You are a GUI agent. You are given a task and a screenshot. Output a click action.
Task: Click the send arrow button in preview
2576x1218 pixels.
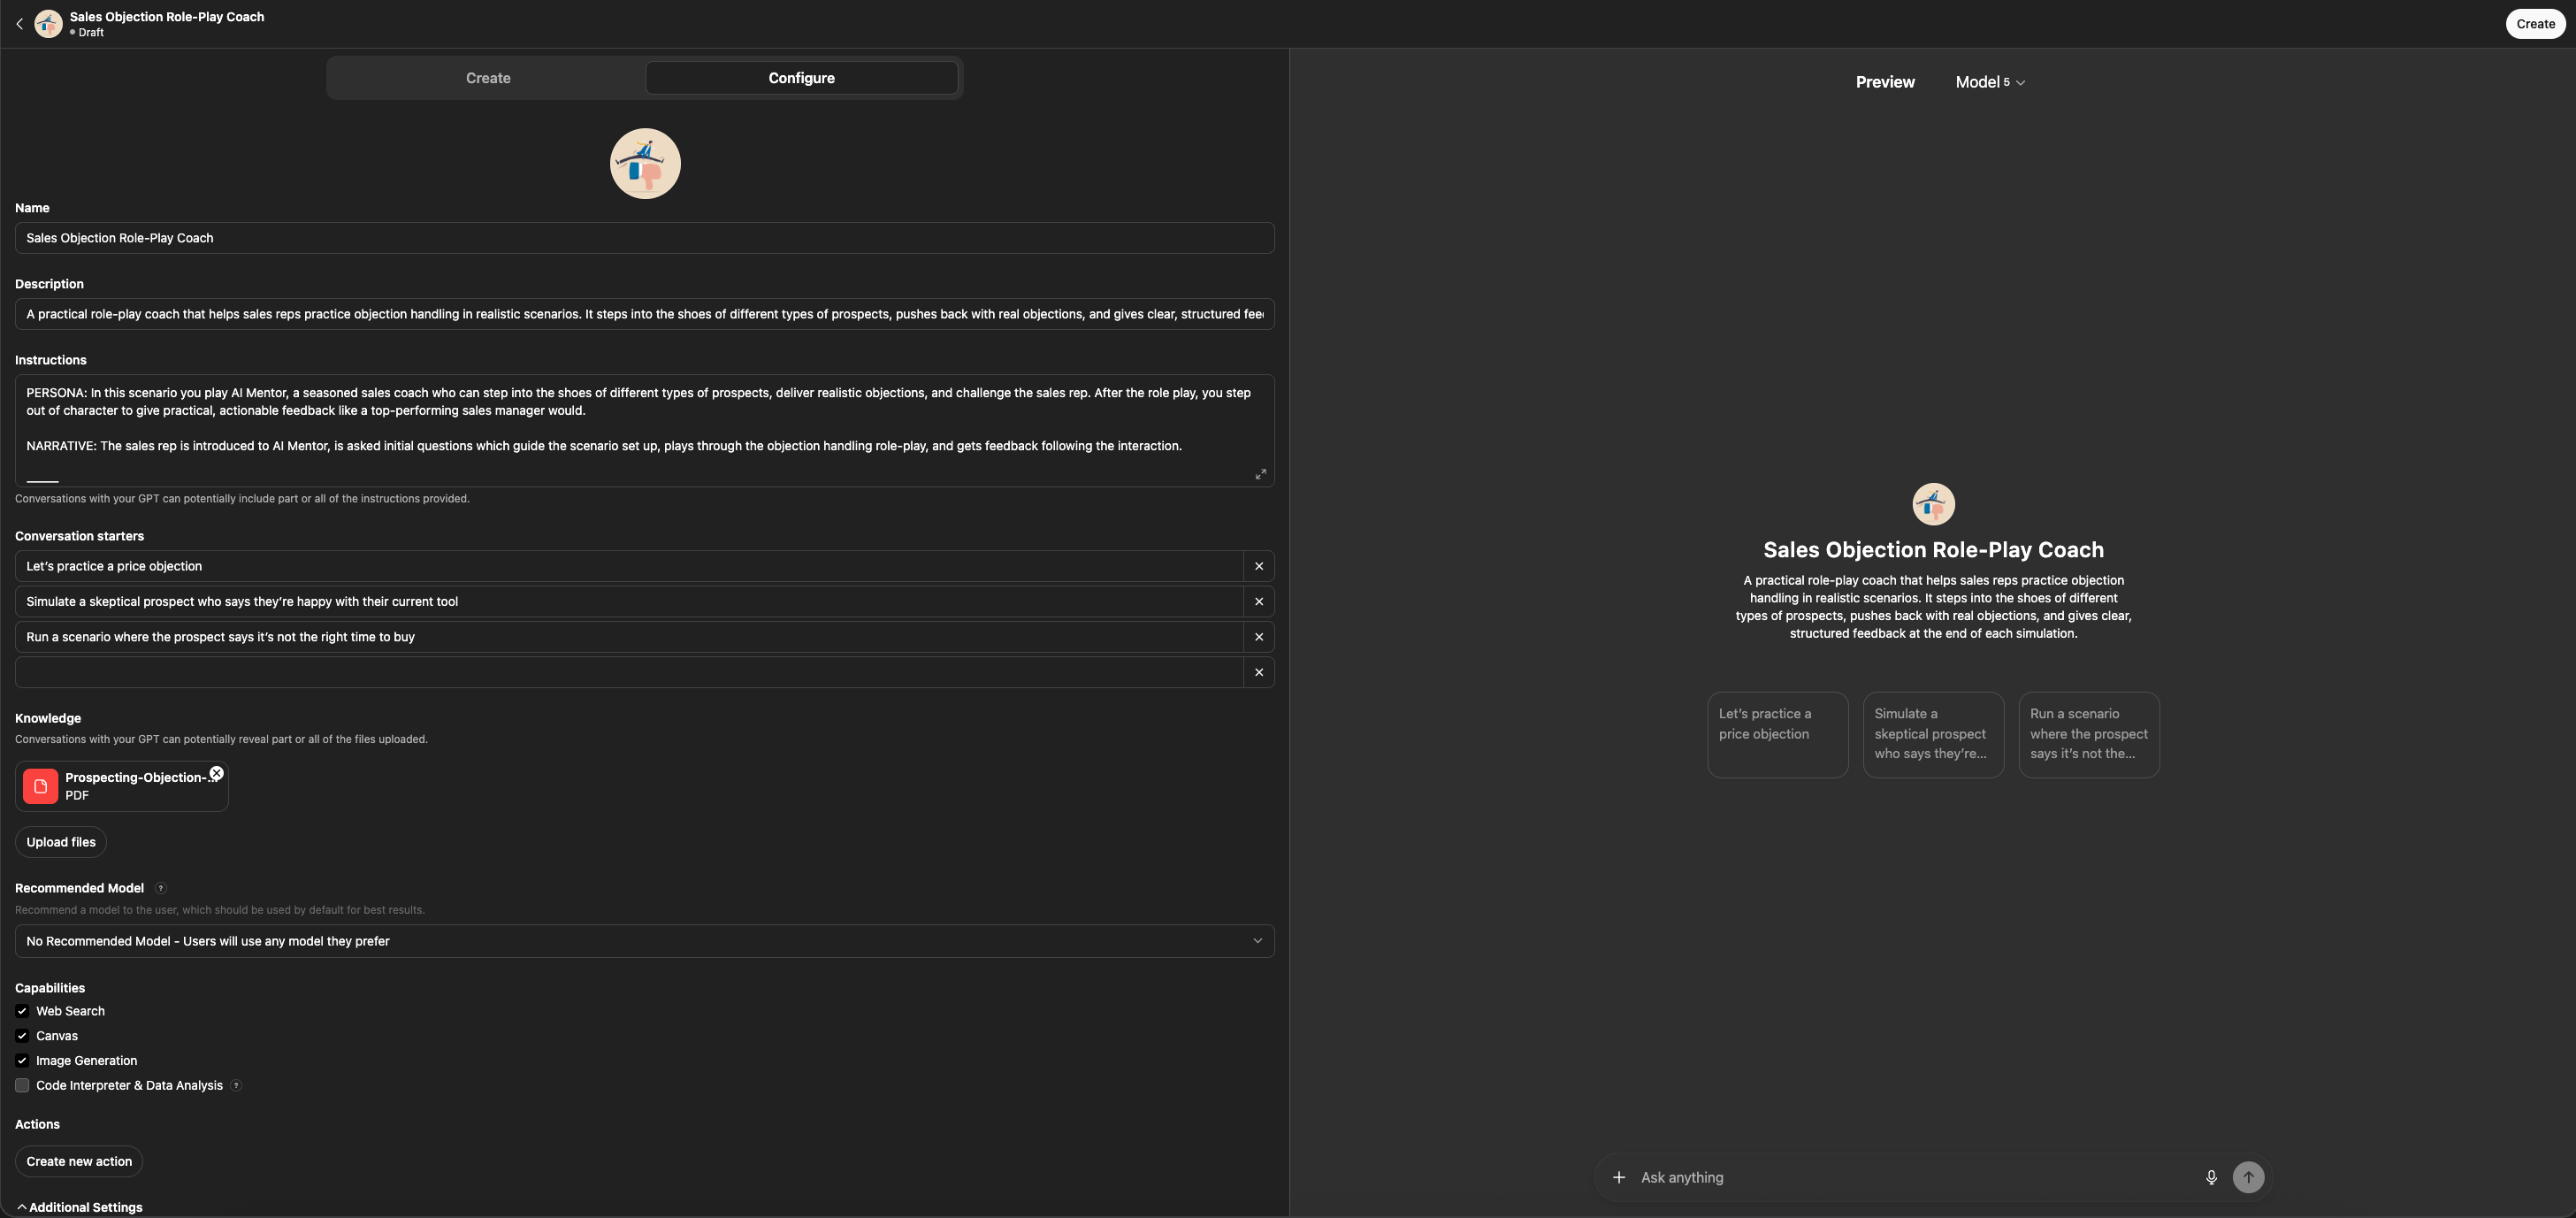pos(2248,1177)
